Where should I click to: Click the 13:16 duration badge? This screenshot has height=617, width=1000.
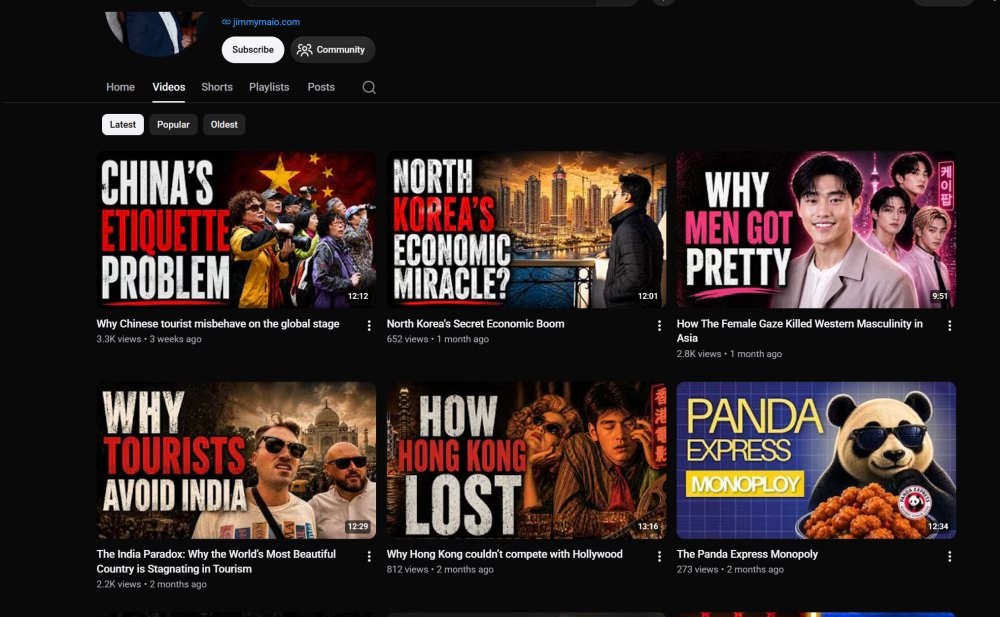648,526
